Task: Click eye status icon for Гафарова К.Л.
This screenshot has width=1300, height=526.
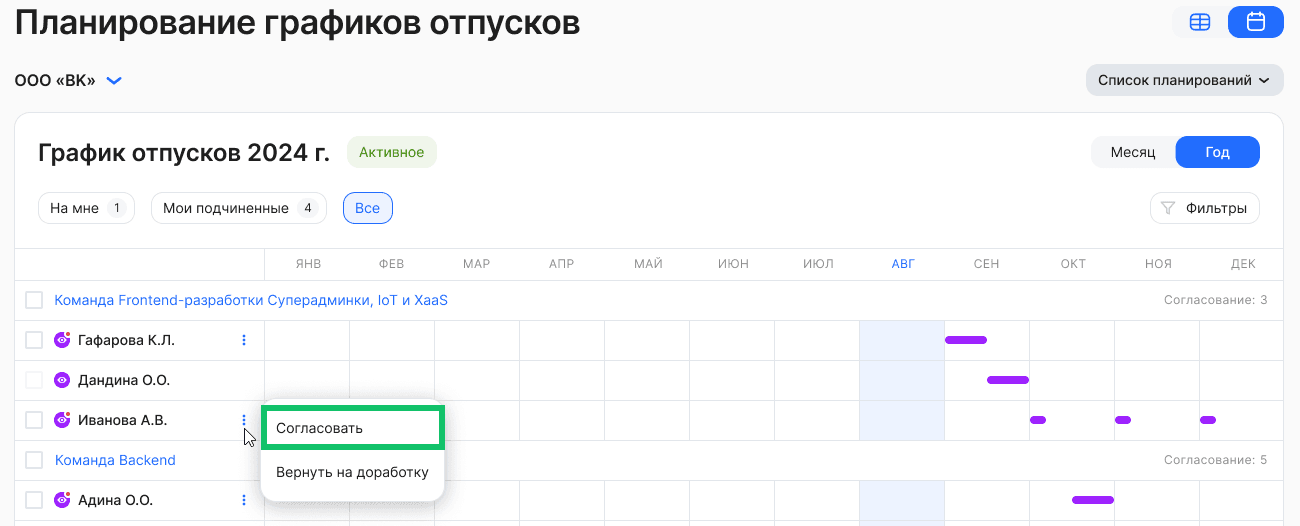Action: pos(62,340)
